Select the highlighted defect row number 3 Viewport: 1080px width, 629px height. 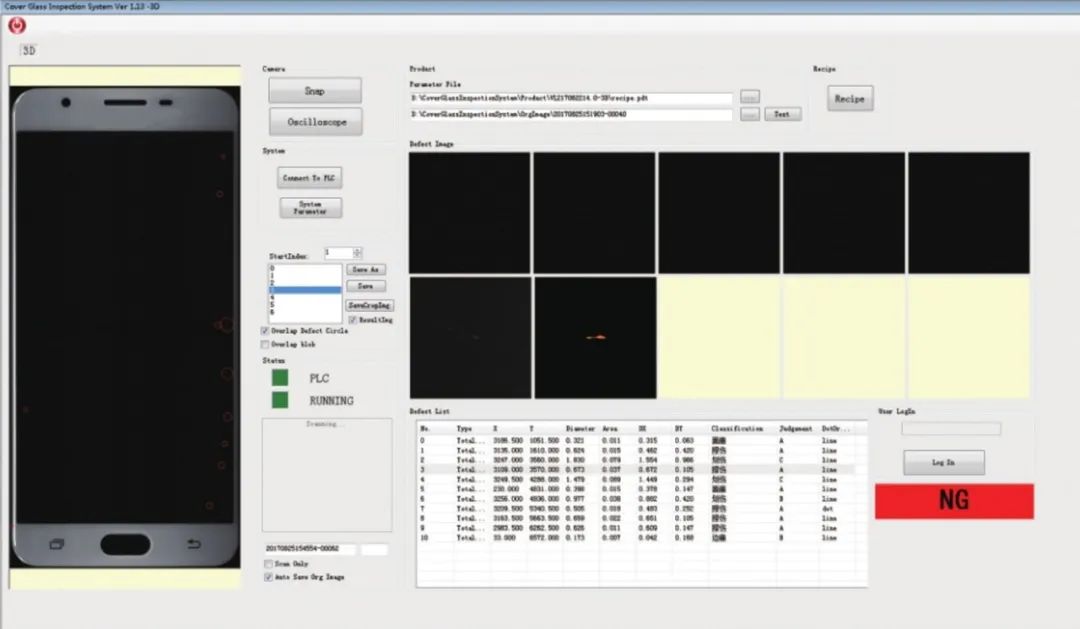click(636, 469)
